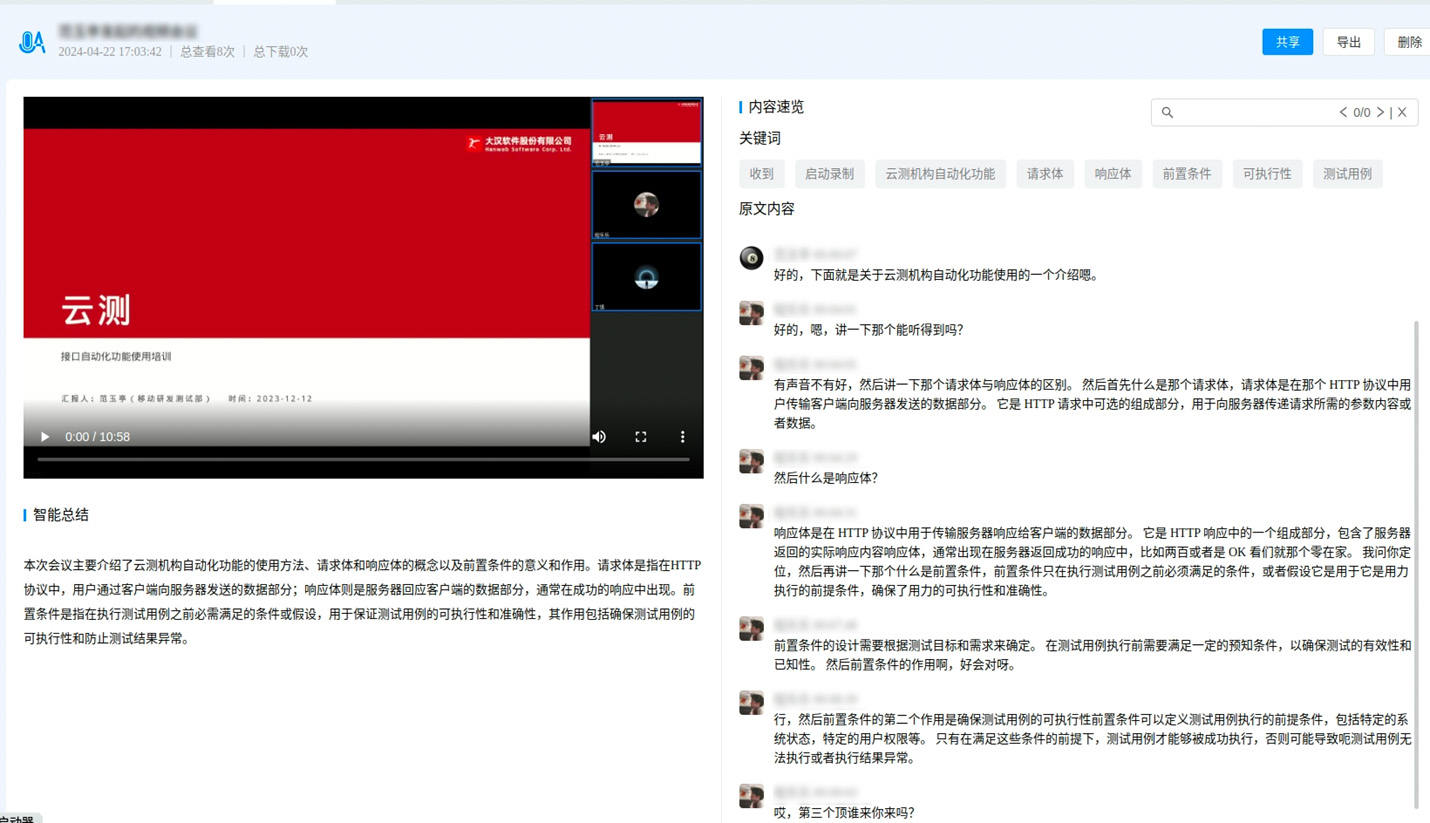Clear search with the X icon
Screen dimensions: 1430x823
(x=1402, y=113)
